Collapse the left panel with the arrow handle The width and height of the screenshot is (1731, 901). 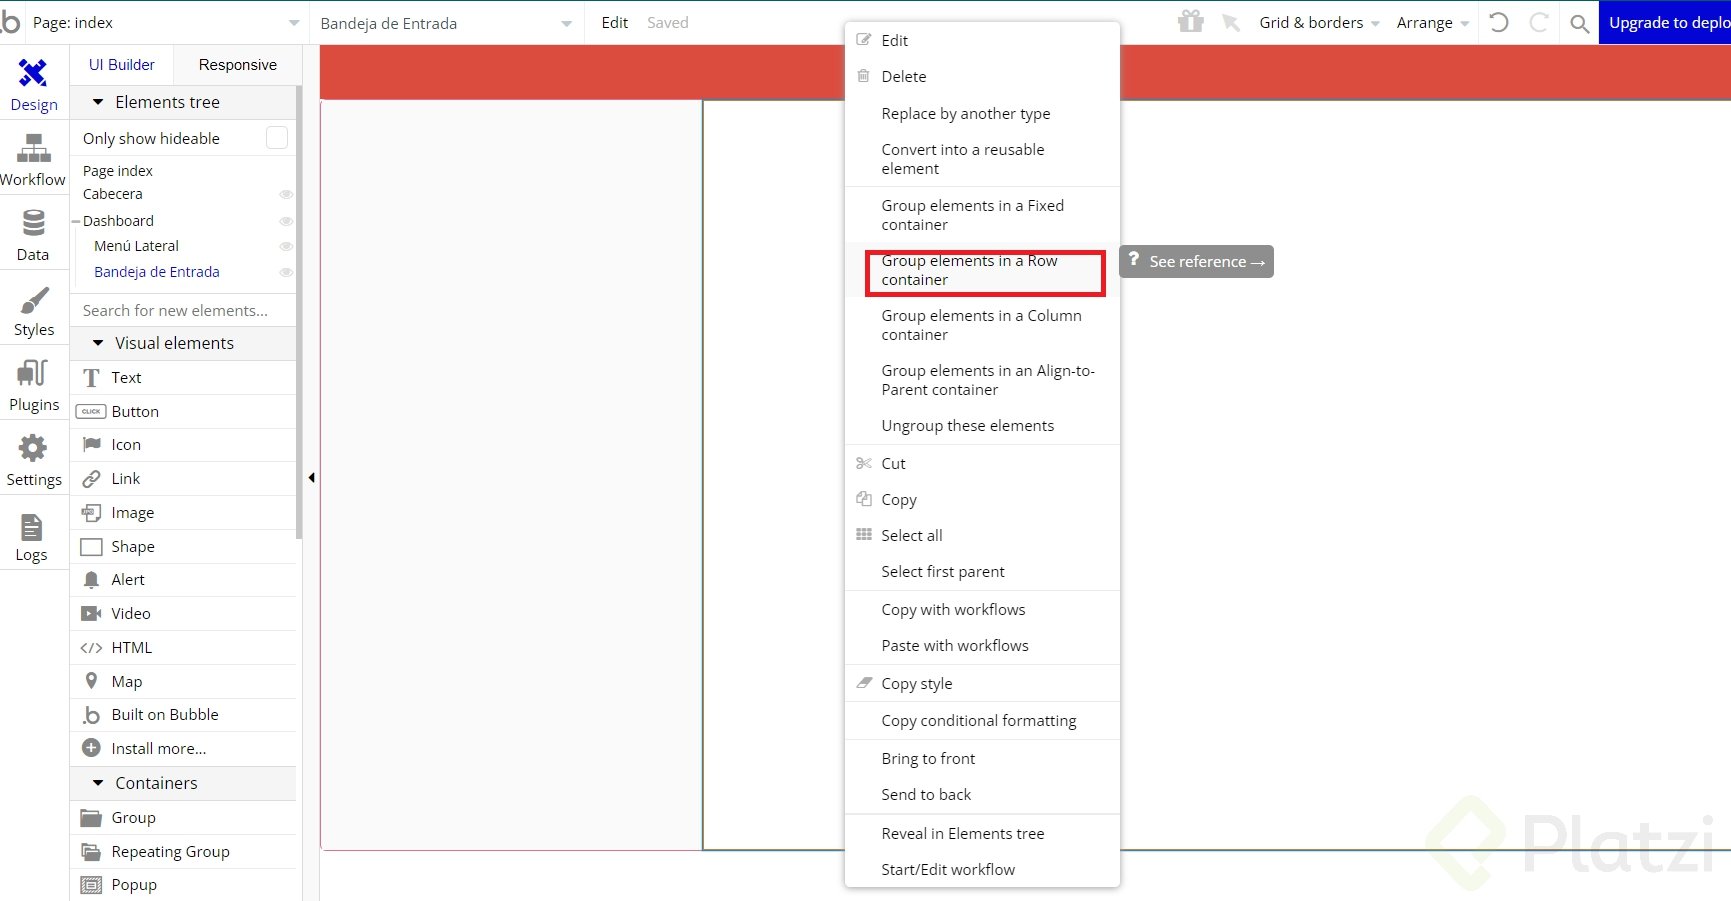point(311,478)
